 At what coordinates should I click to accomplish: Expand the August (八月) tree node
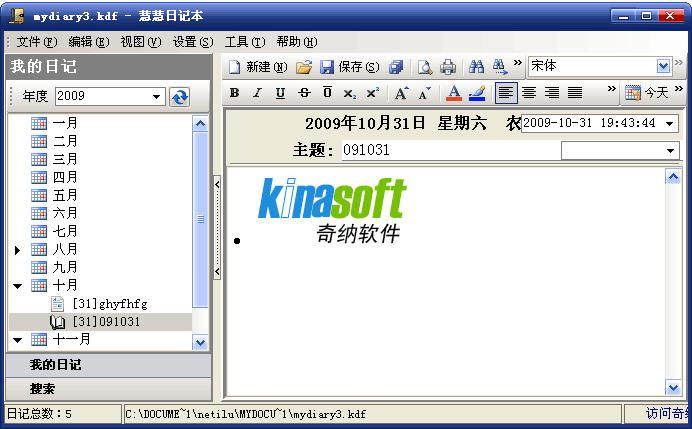click(x=17, y=250)
